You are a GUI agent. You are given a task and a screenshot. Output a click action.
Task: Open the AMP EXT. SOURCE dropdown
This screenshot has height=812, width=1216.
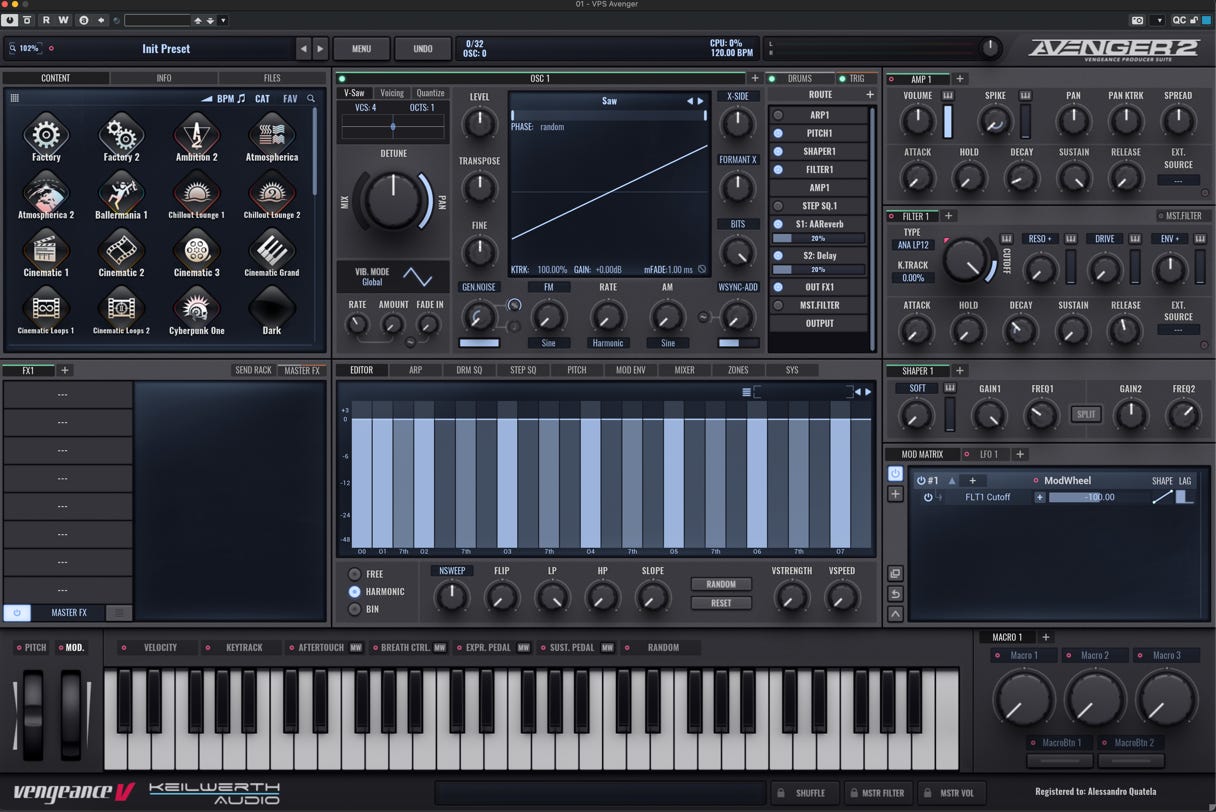[x=1178, y=181]
